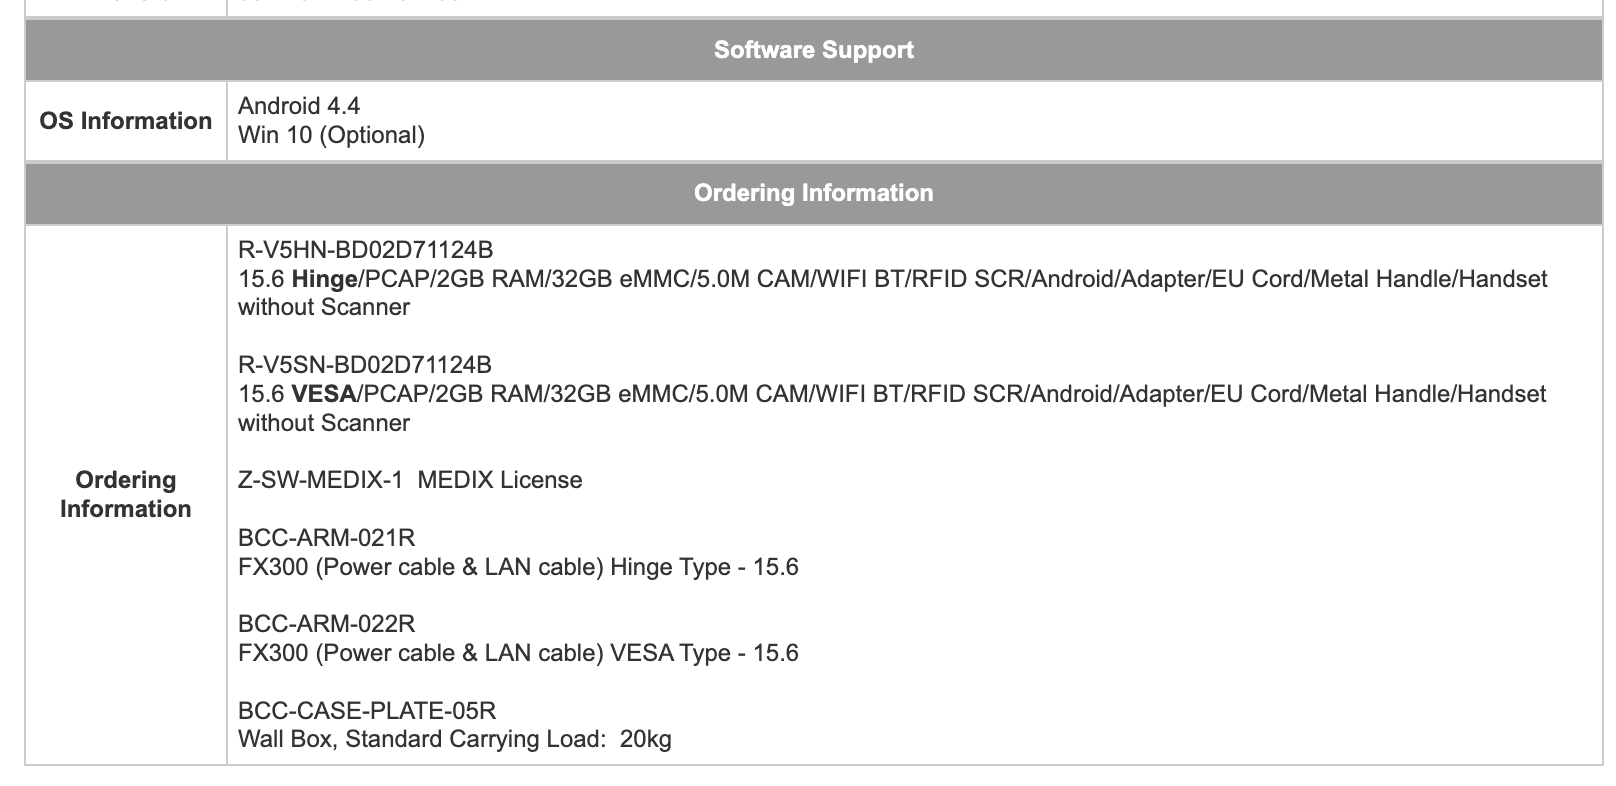1616x786 pixels.
Task: Select part number R-V5HN-BD02D71124B
Action: (365, 250)
